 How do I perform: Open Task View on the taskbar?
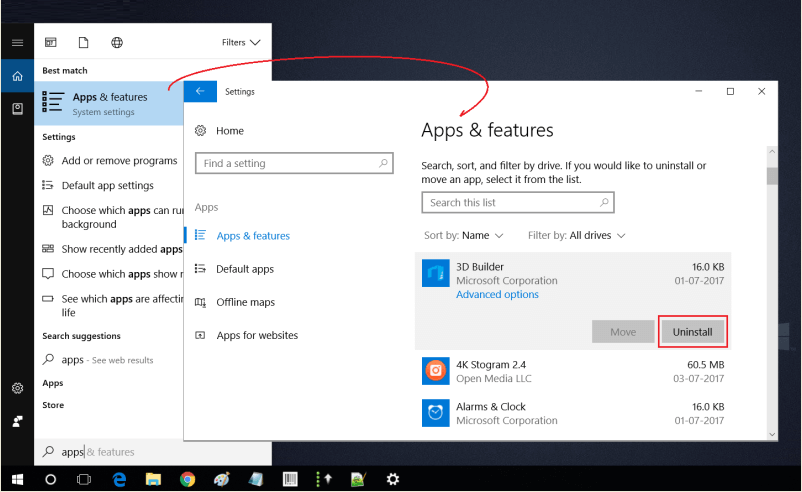pos(84,479)
